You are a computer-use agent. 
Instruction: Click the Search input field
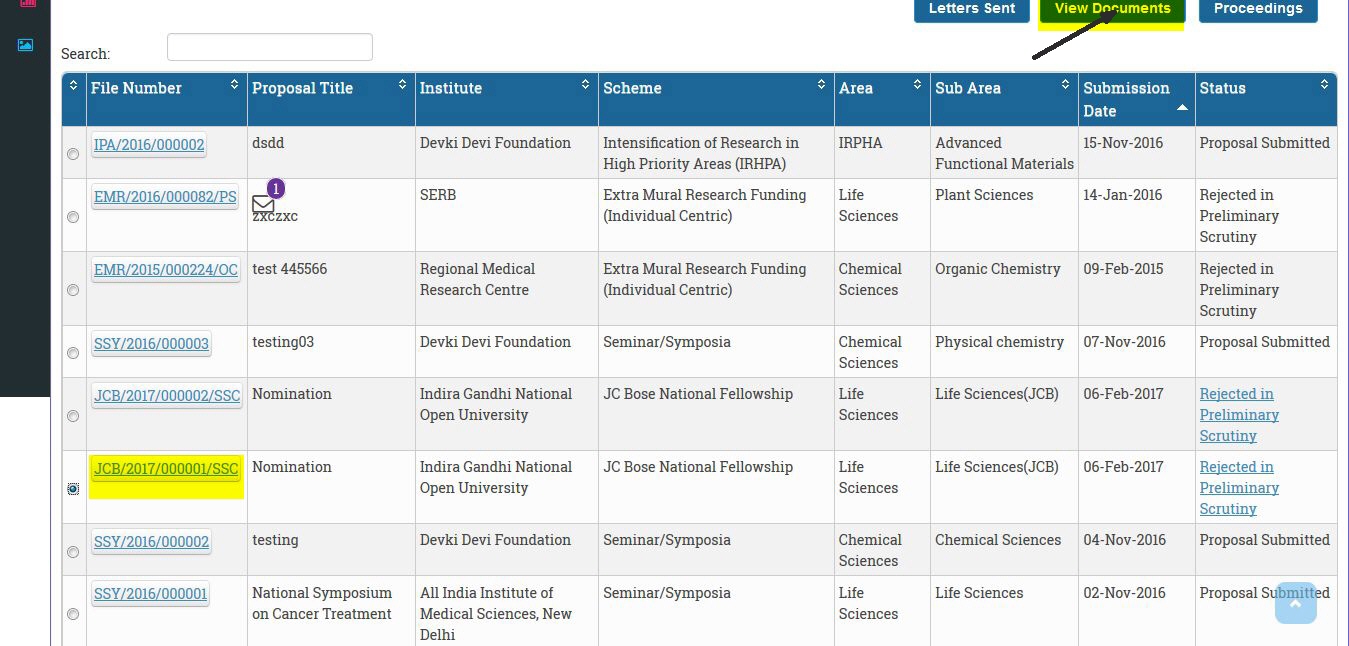pyautogui.click(x=269, y=47)
